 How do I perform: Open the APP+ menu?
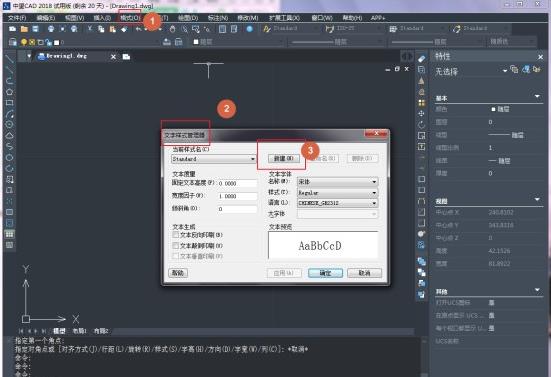pos(378,18)
